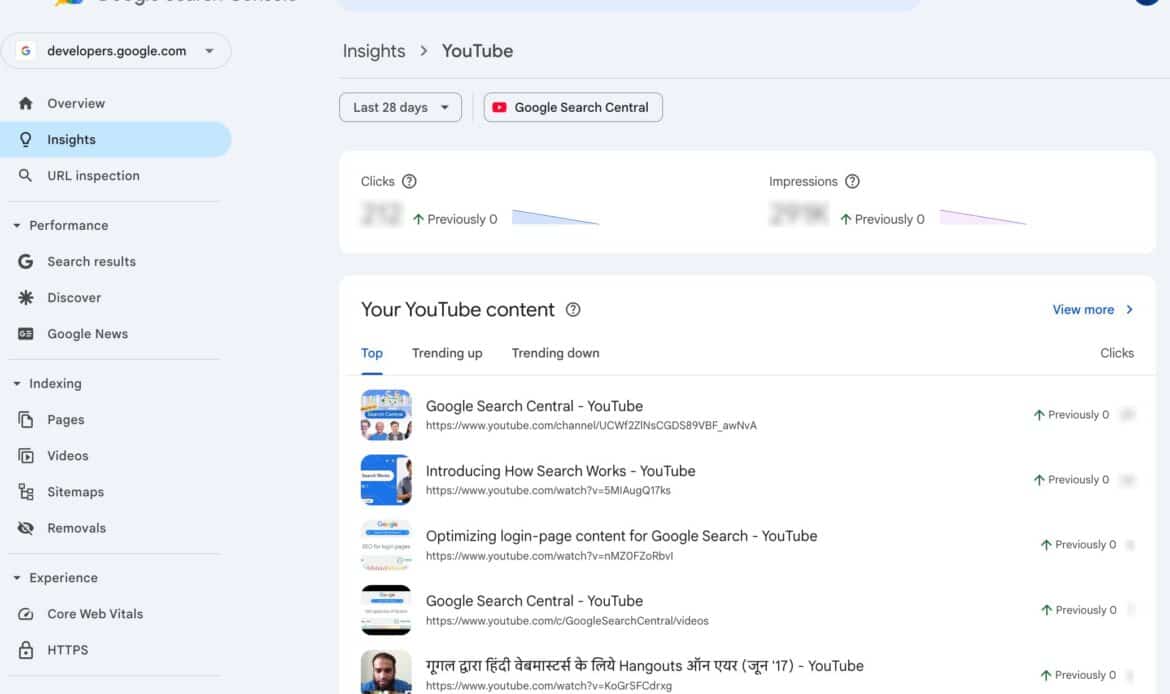Click the Google Search Central channel button
This screenshot has height=694, width=1170.
point(573,107)
